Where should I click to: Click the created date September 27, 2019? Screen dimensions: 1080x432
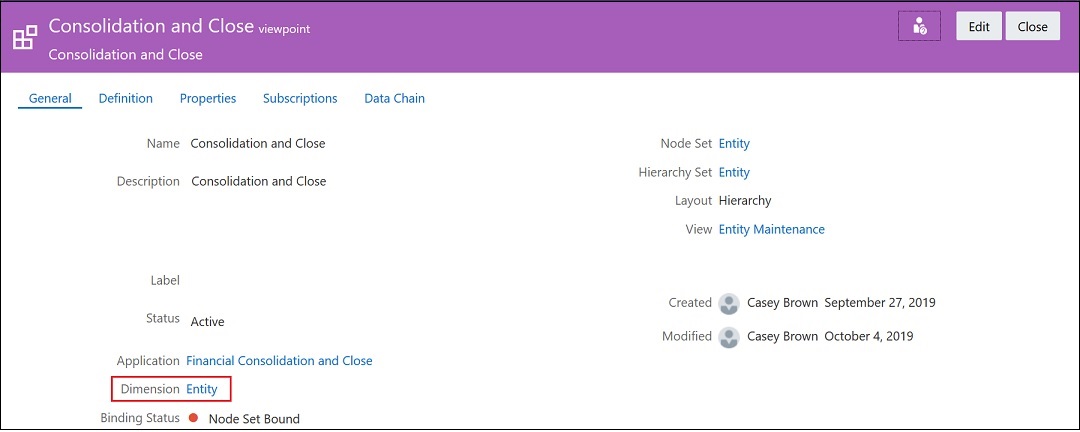point(880,302)
